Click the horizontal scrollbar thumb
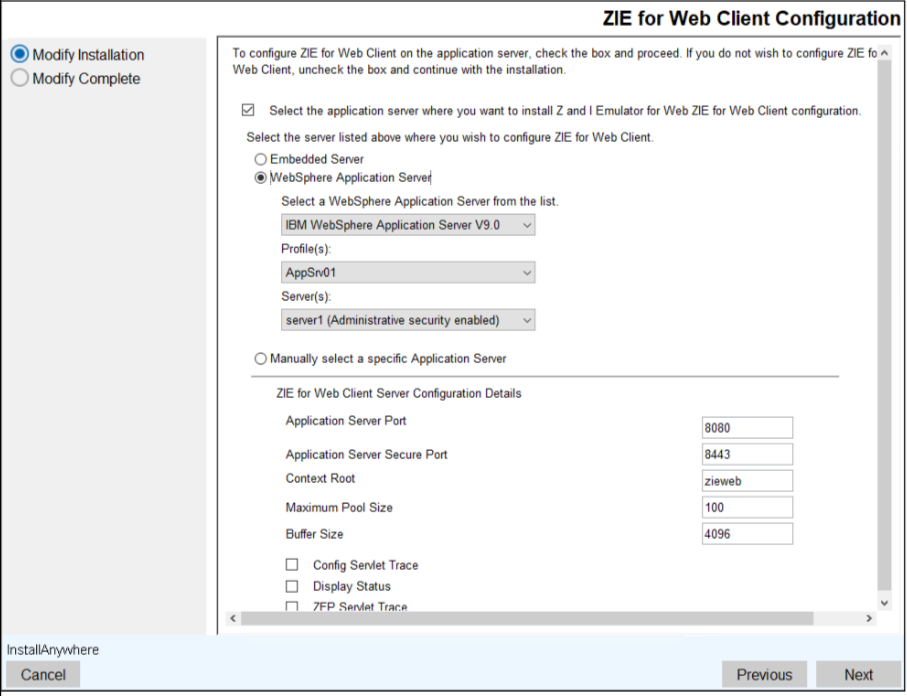The width and height of the screenshot is (907, 696). coord(527,618)
